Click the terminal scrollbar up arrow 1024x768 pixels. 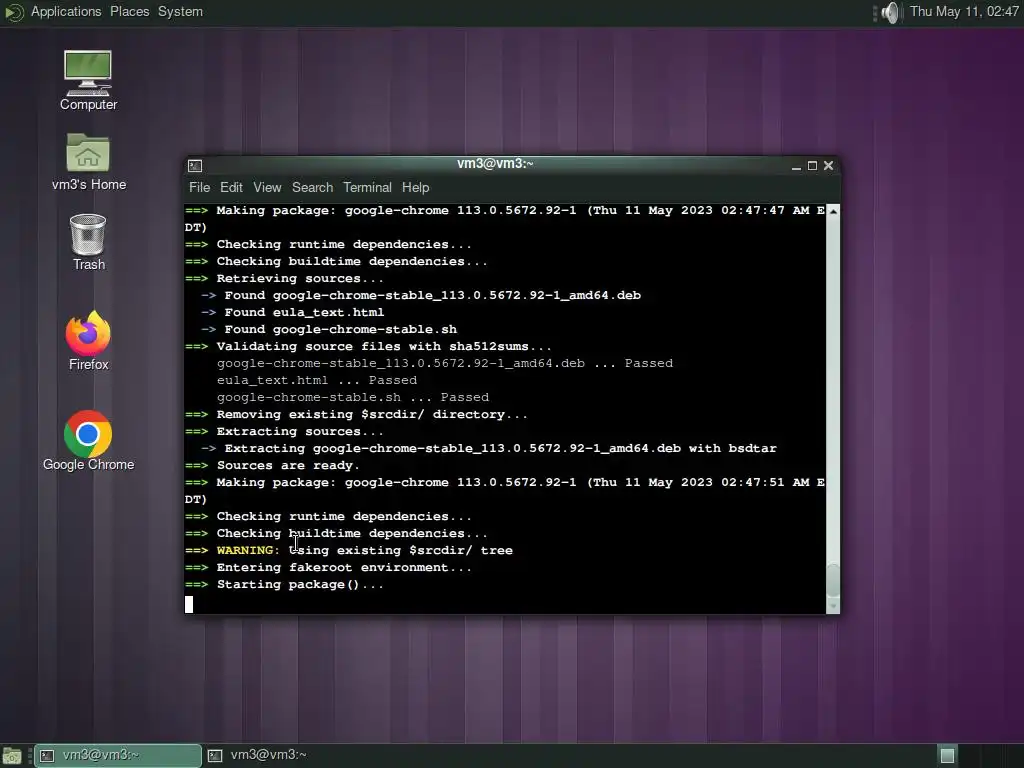pyautogui.click(x=833, y=212)
